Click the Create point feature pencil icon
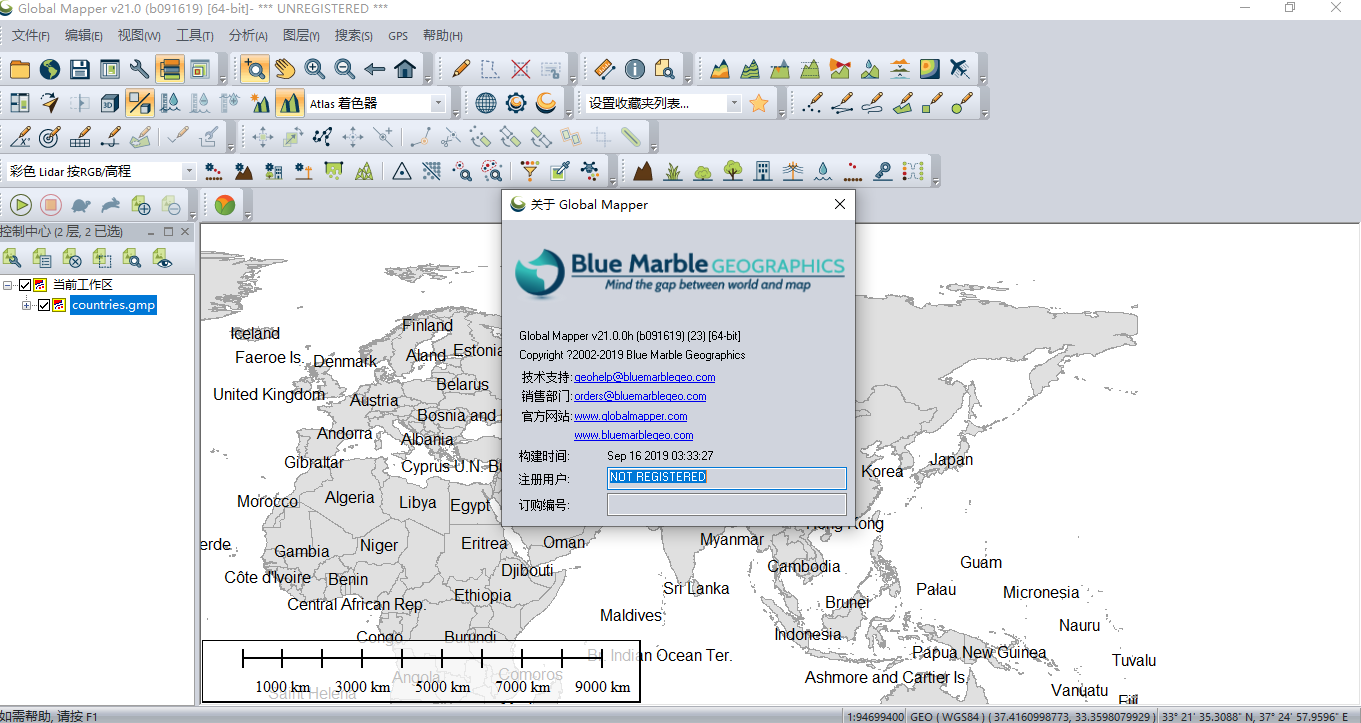 [x=812, y=102]
